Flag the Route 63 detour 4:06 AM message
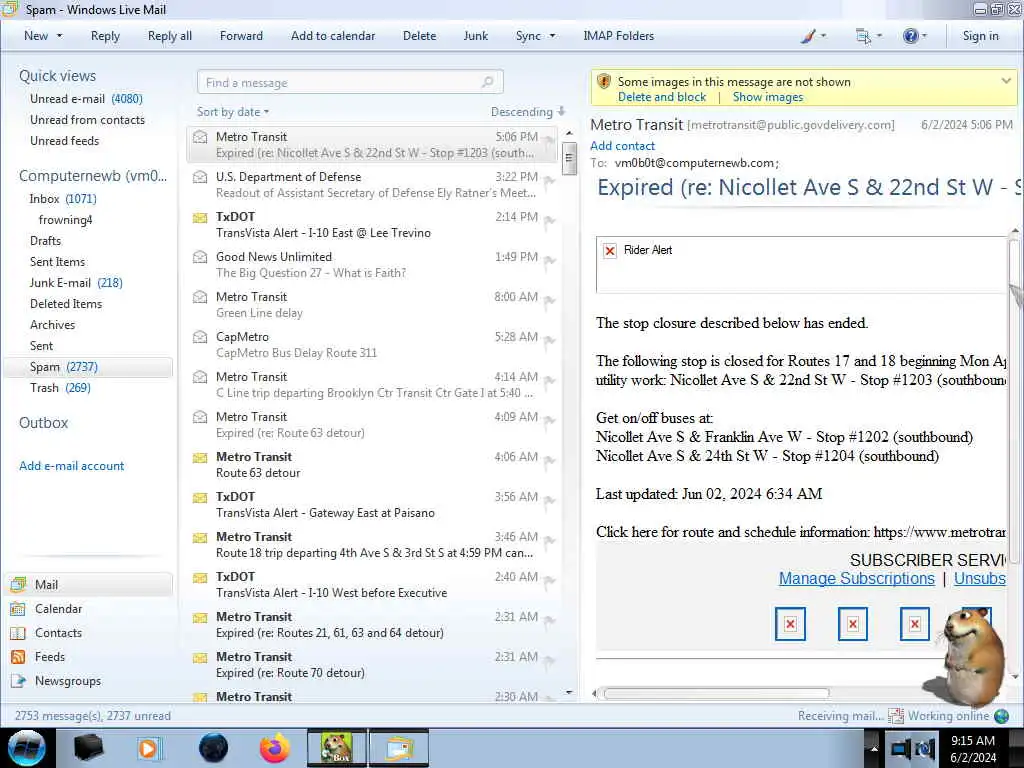1024x768 pixels. click(x=549, y=461)
